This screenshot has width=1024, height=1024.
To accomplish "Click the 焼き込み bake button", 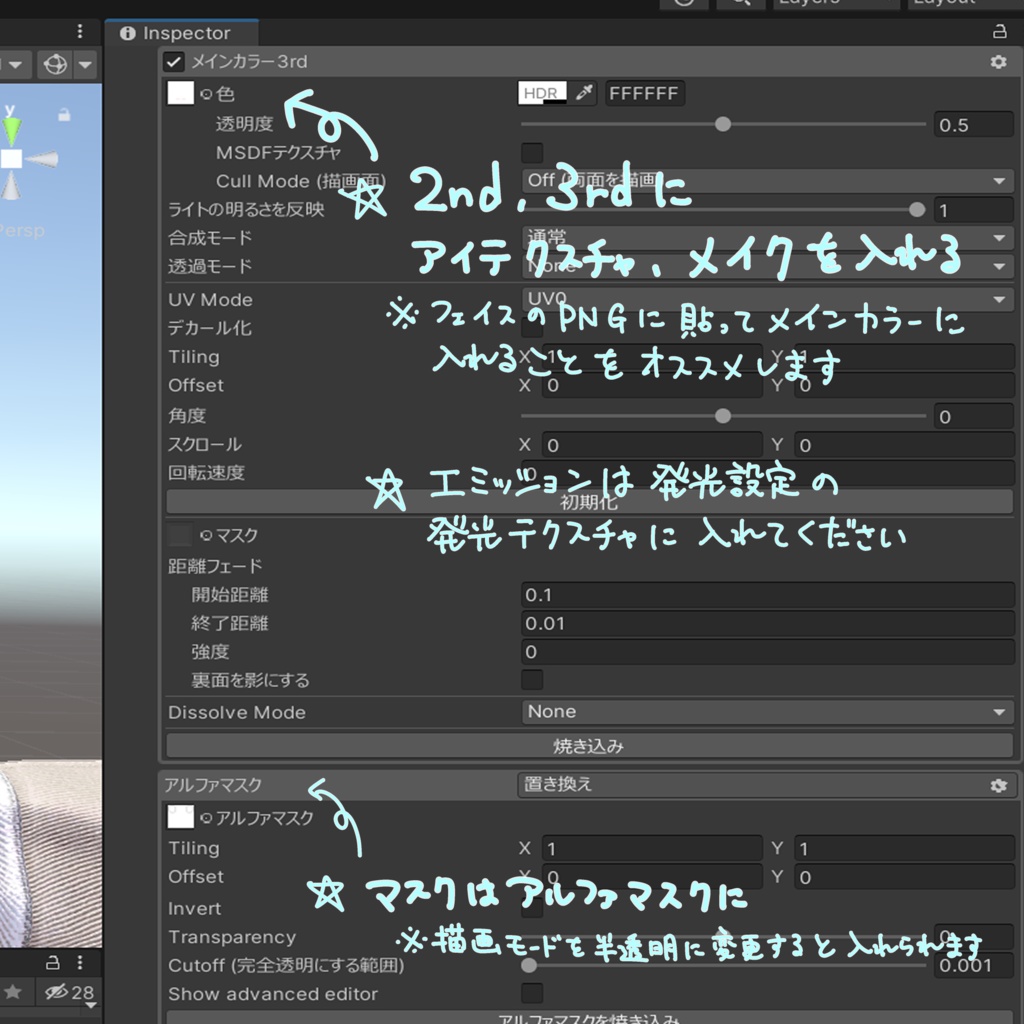I will pos(589,746).
